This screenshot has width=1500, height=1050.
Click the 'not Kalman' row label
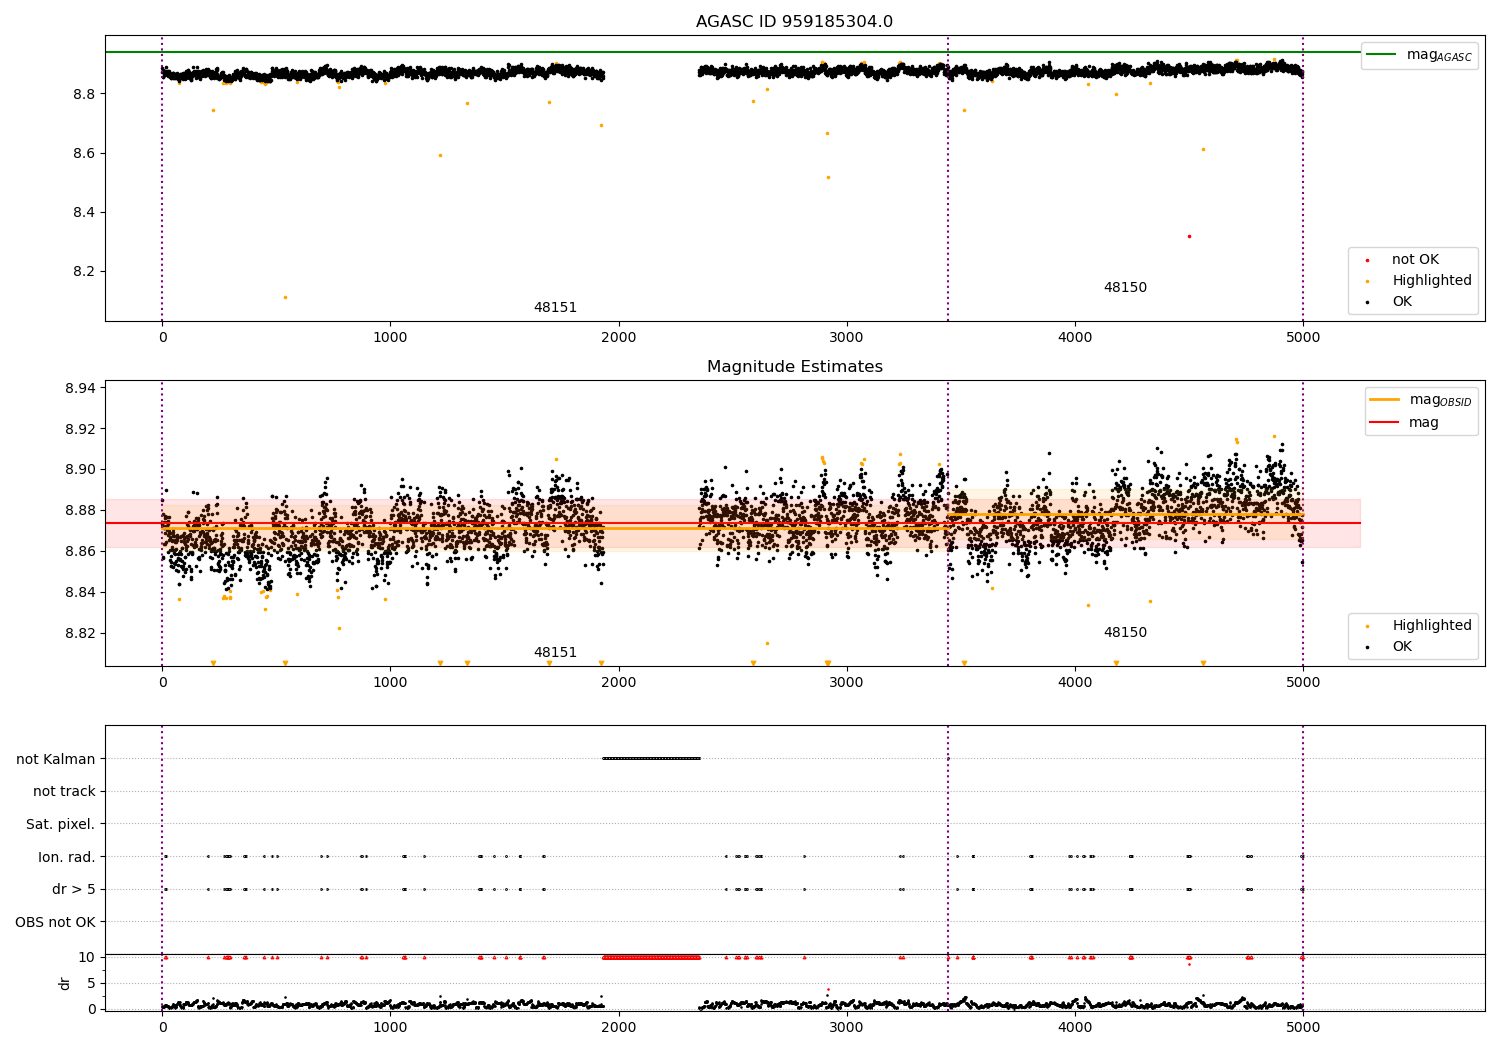[55, 759]
